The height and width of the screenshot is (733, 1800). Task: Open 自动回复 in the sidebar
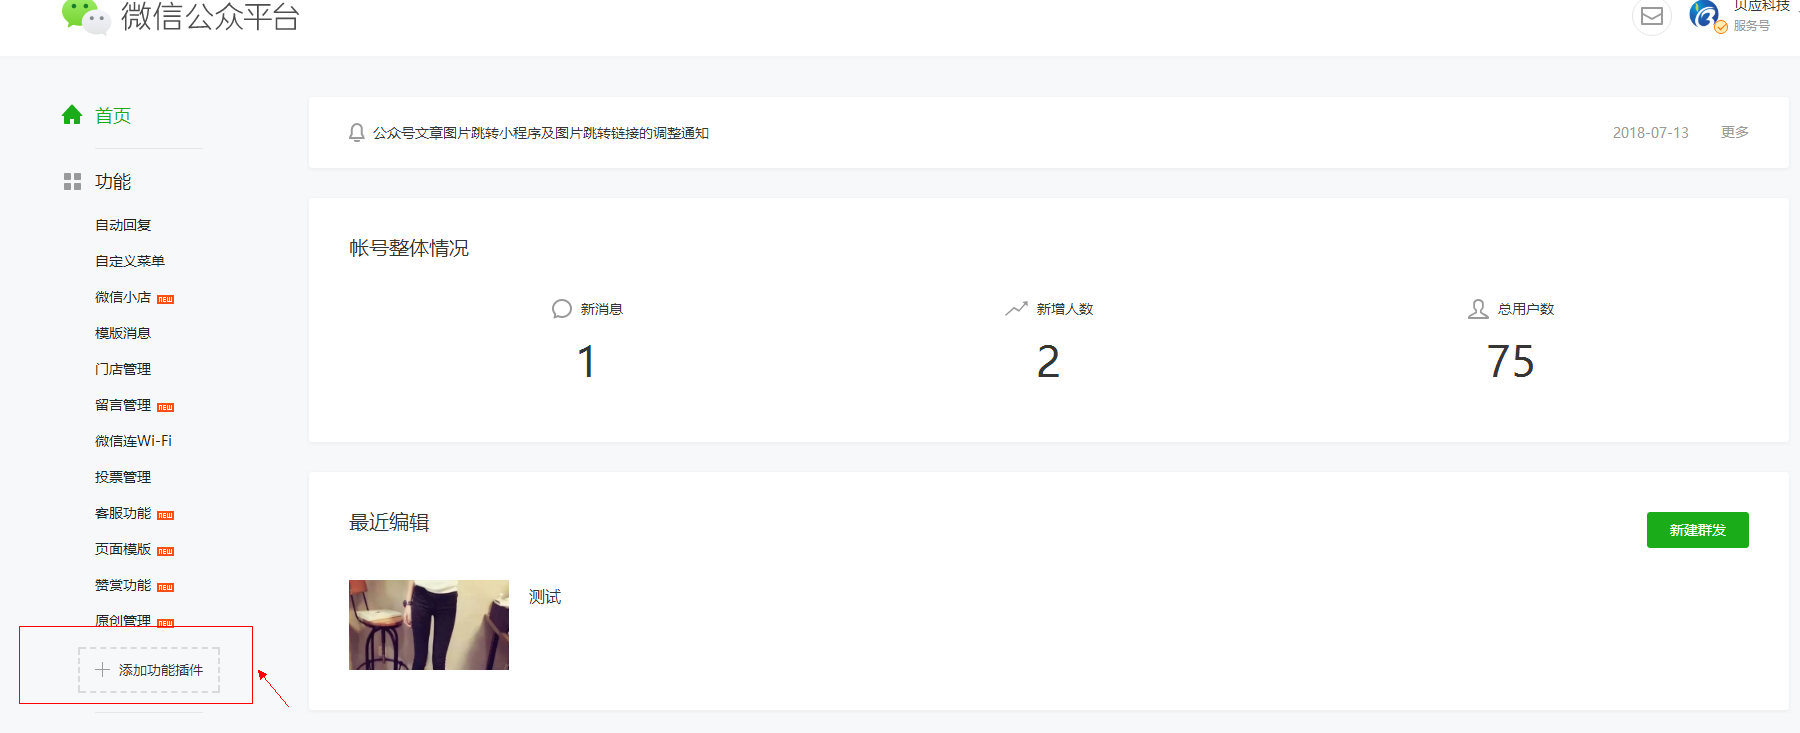[x=123, y=225]
